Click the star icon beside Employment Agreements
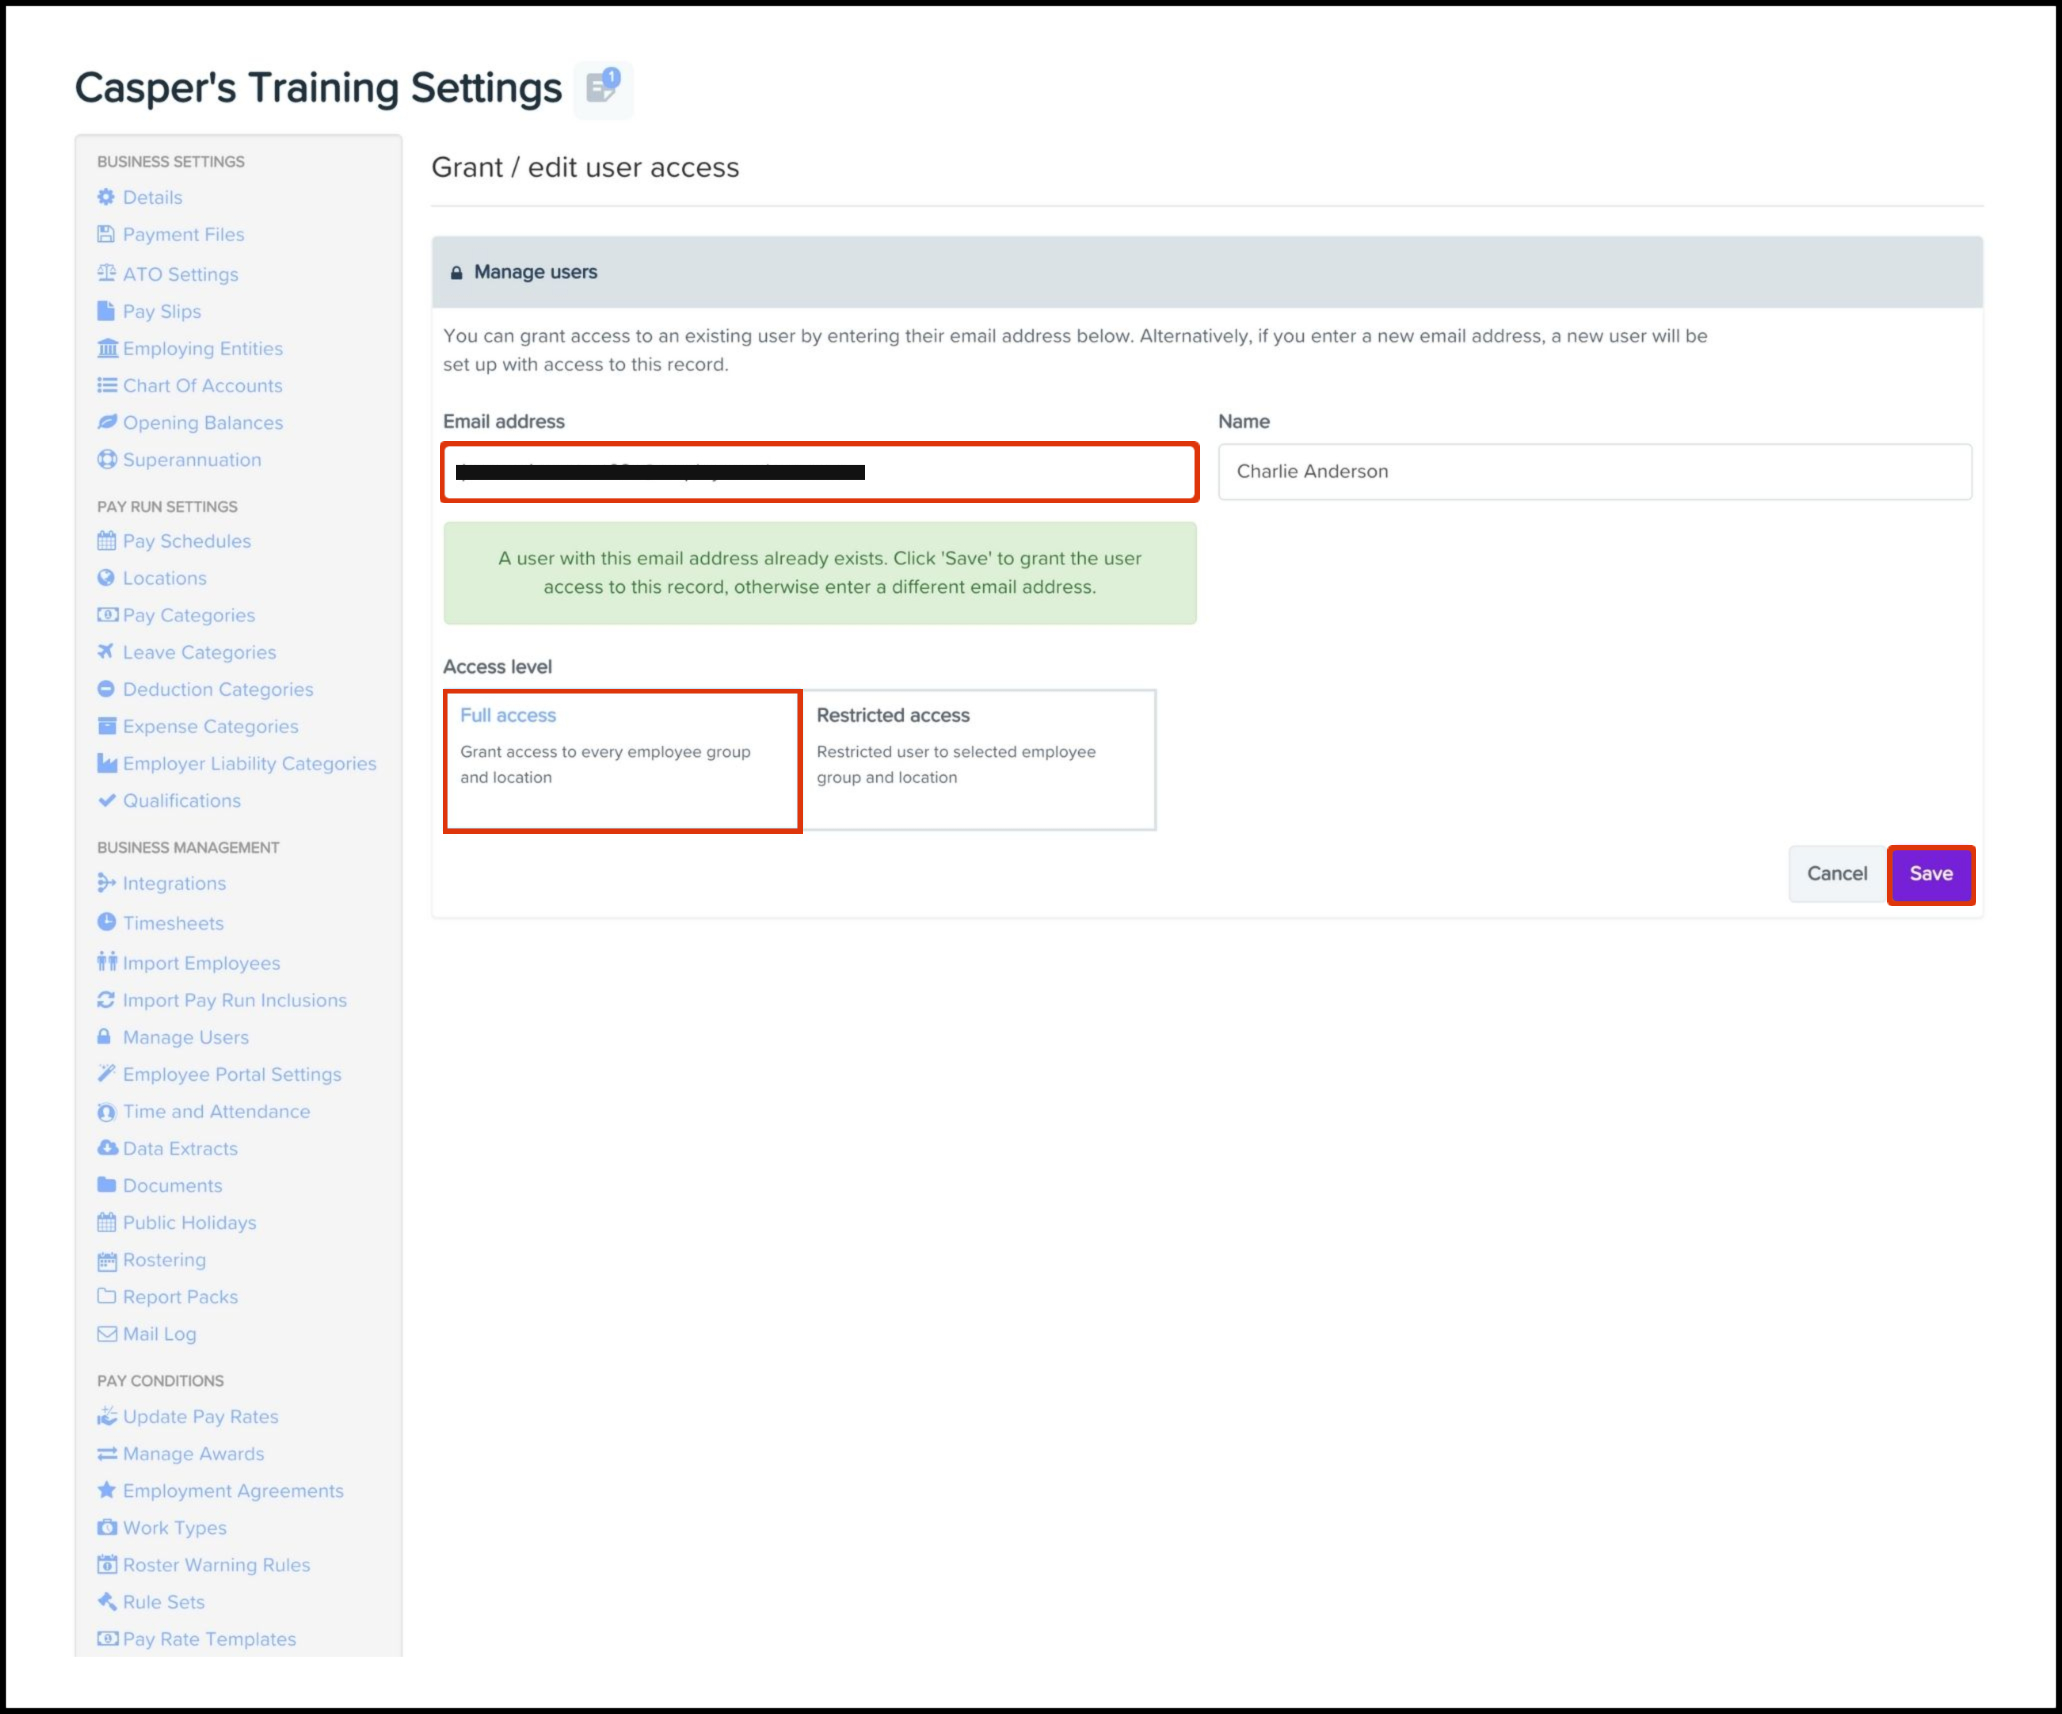The height and width of the screenshot is (1714, 2062). [x=106, y=1490]
